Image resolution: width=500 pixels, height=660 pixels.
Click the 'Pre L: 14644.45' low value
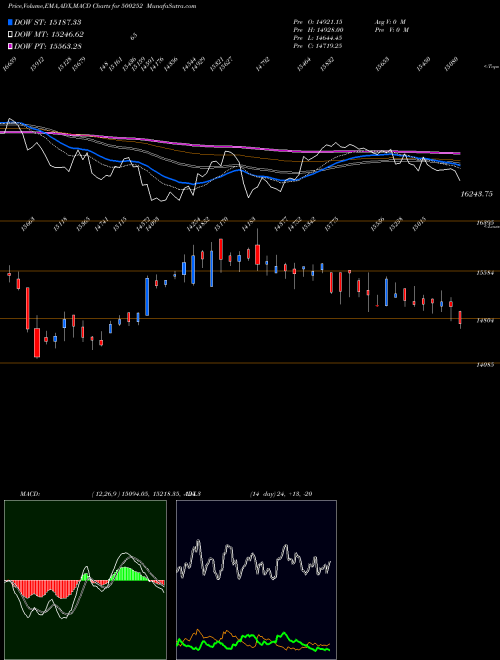pyautogui.click(x=319, y=38)
